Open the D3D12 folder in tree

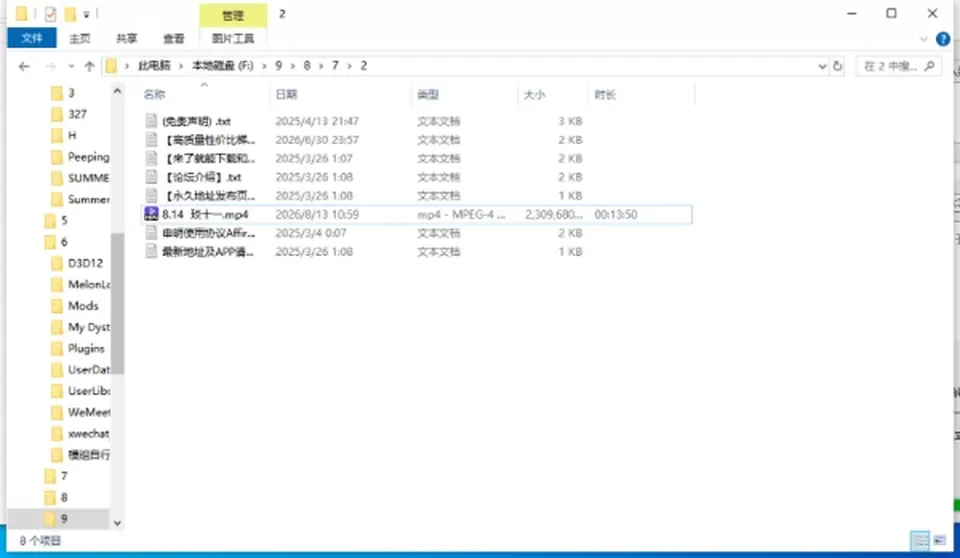pyautogui.click(x=85, y=263)
